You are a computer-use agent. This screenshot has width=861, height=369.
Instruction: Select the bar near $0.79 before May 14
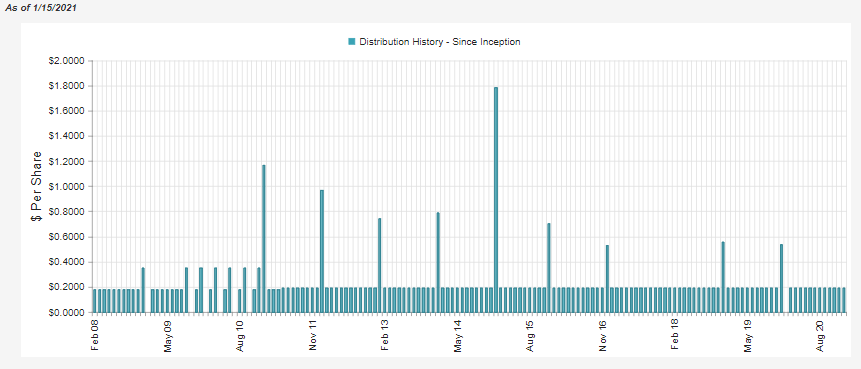[438, 262]
